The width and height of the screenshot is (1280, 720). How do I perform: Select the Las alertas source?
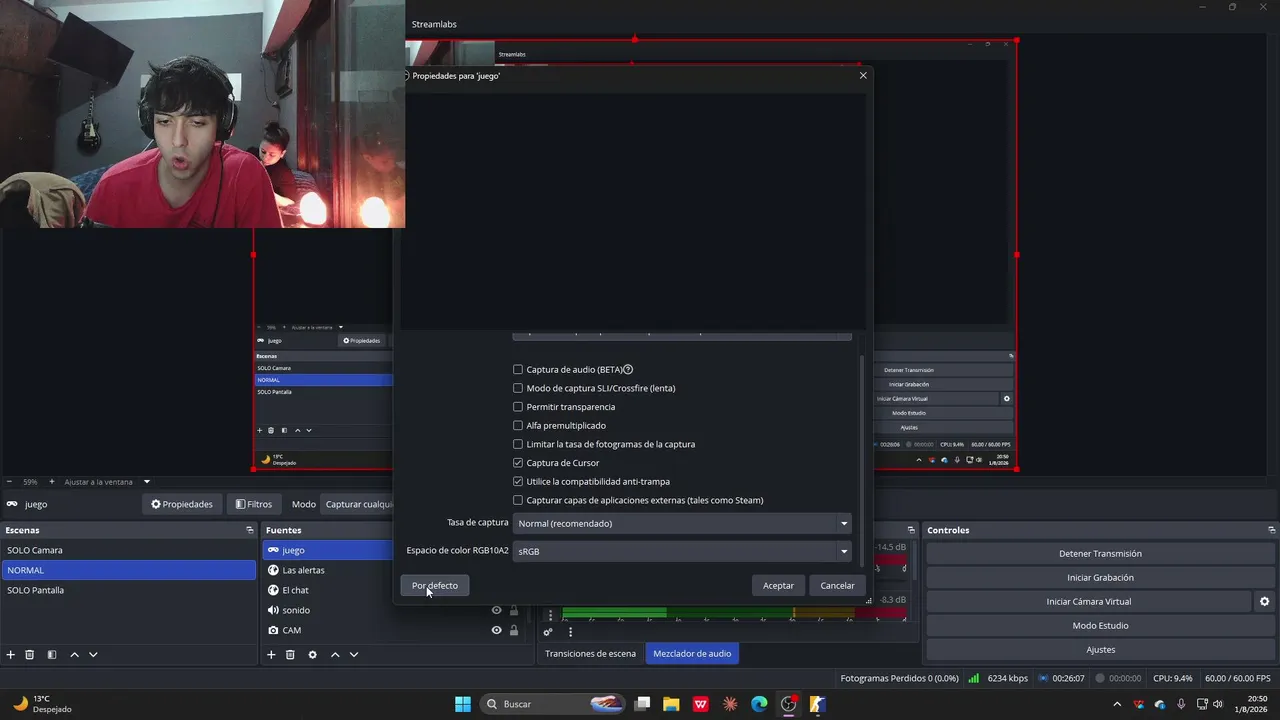(x=329, y=570)
